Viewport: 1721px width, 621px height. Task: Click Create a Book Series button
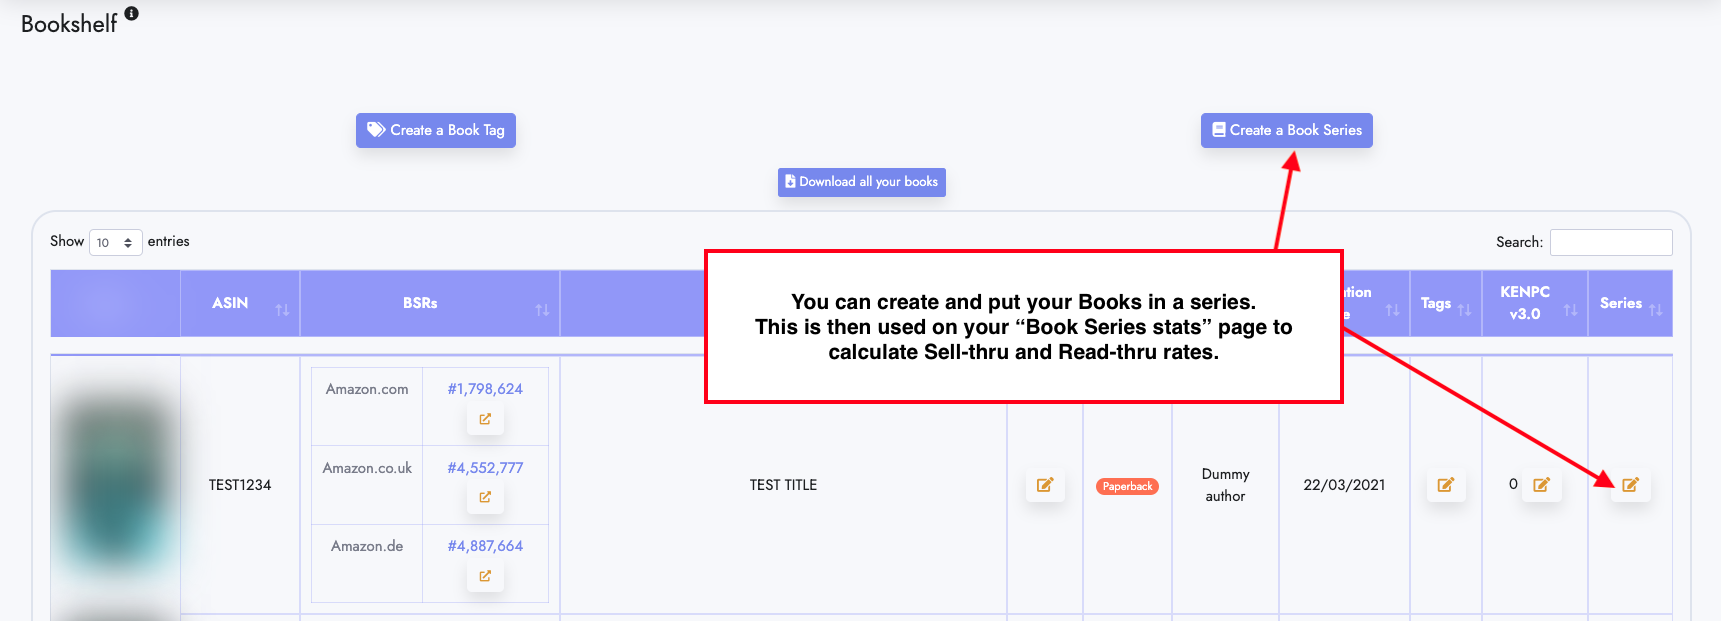pos(1286,130)
